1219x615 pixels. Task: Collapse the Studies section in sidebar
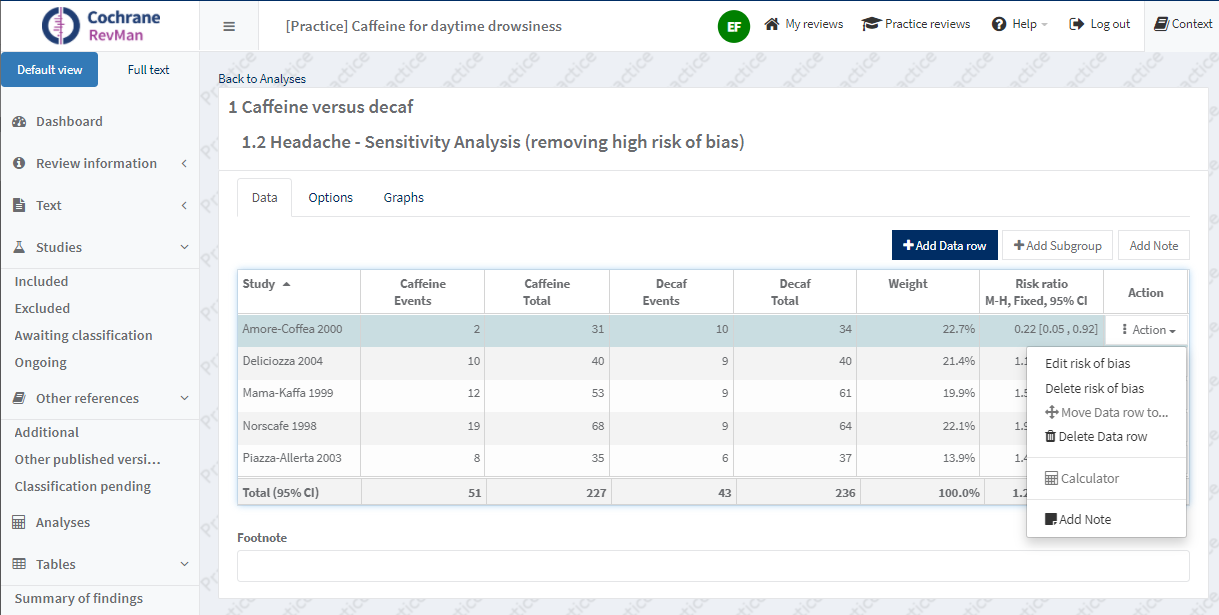(184, 247)
